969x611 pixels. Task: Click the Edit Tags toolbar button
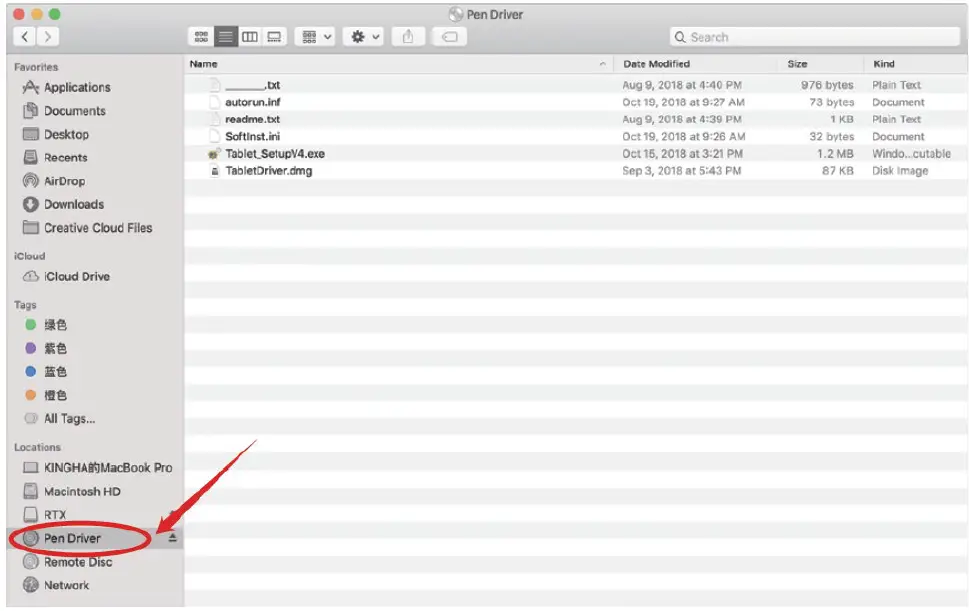pyautogui.click(x=449, y=37)
